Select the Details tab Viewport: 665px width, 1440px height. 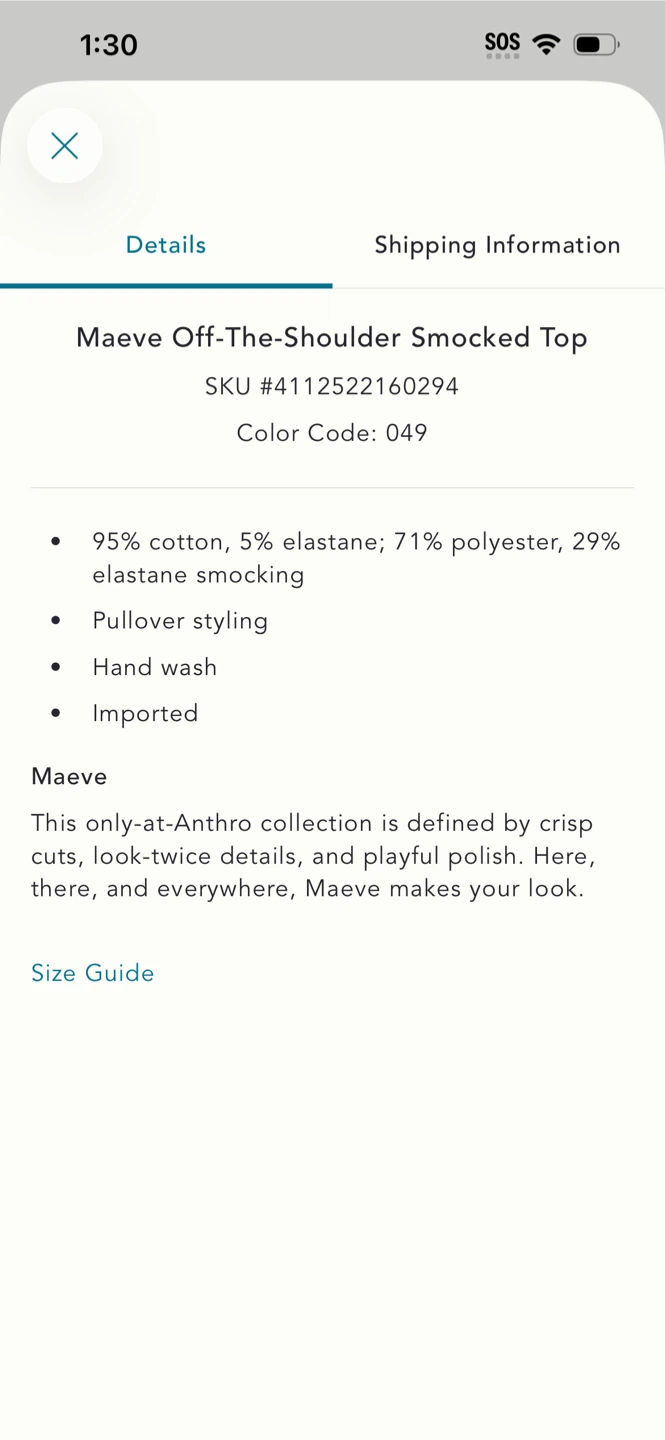166,245
